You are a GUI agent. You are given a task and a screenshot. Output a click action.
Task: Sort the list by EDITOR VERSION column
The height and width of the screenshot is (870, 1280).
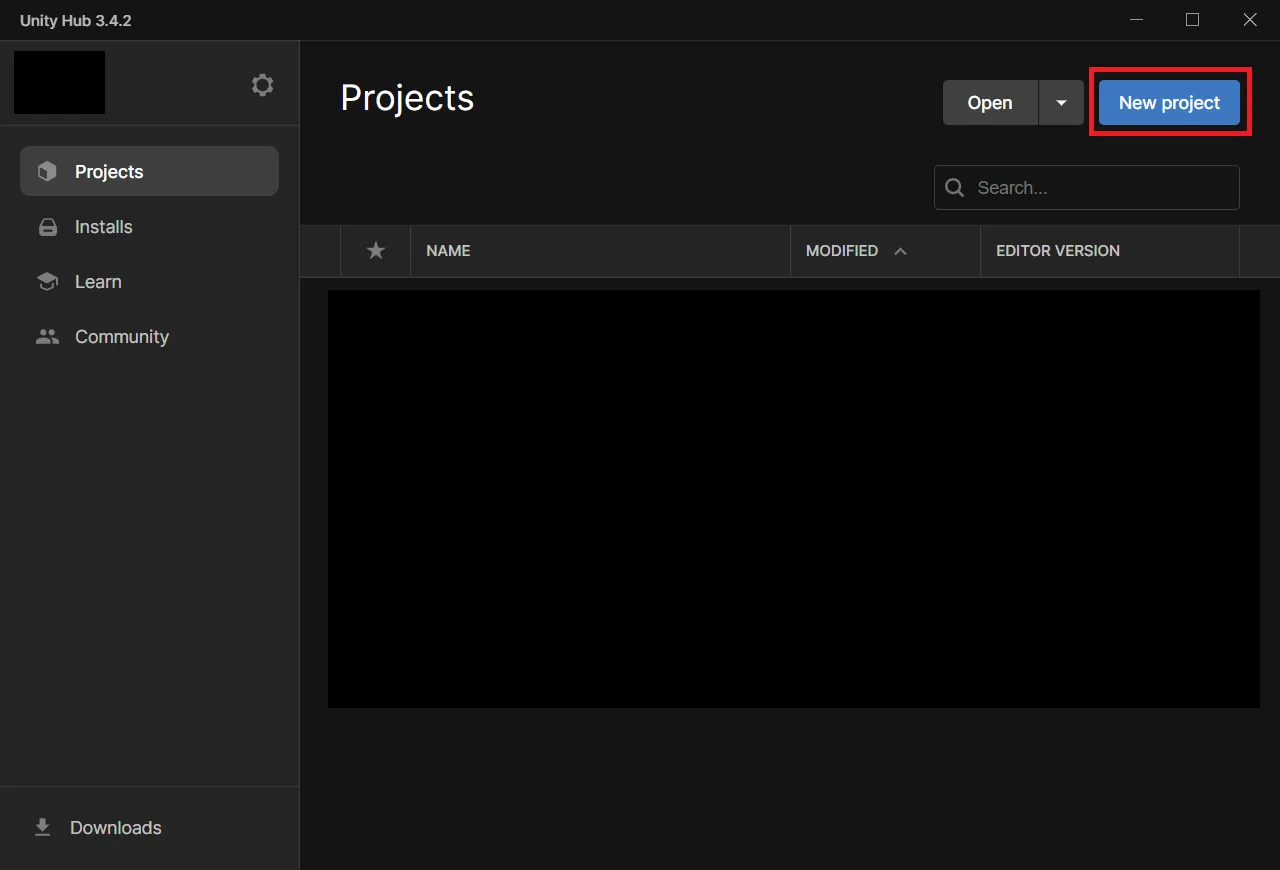[x=1057, y=251]
